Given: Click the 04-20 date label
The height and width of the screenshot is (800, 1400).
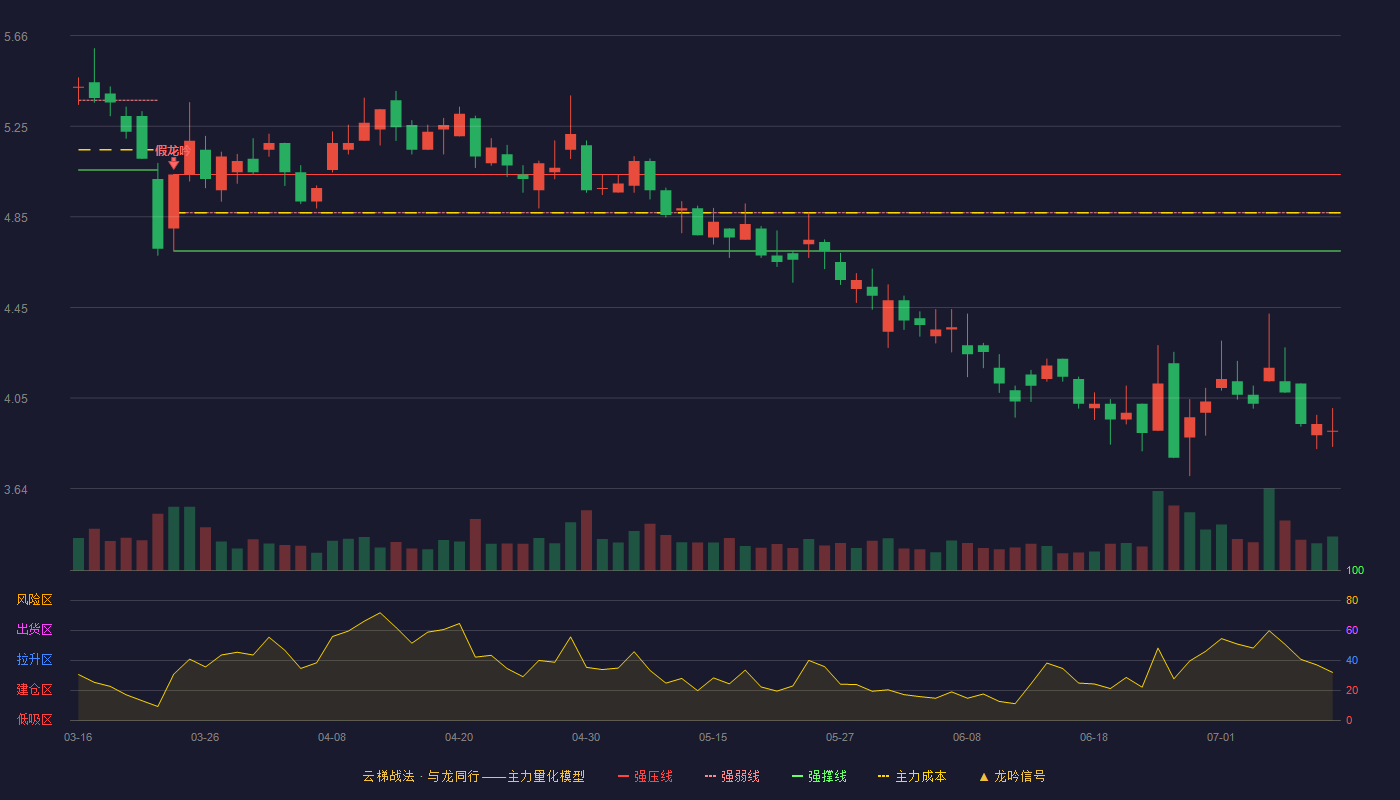Looking at the screenshot, I should pyautogui.click(x=459, y=737).
